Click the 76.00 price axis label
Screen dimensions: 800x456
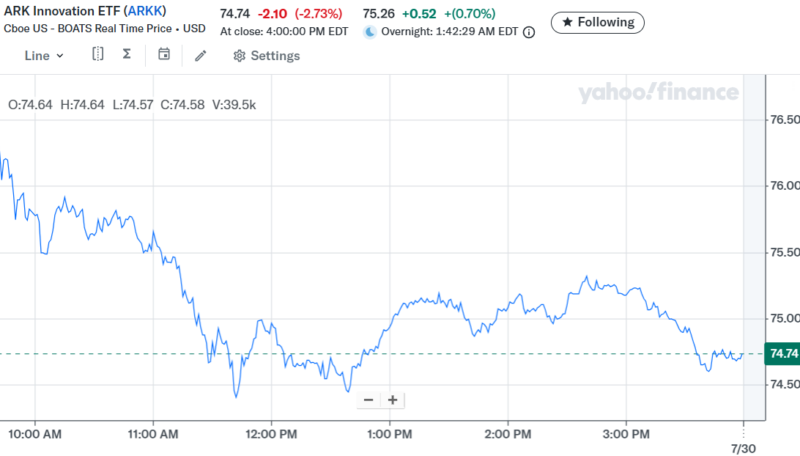778,186
